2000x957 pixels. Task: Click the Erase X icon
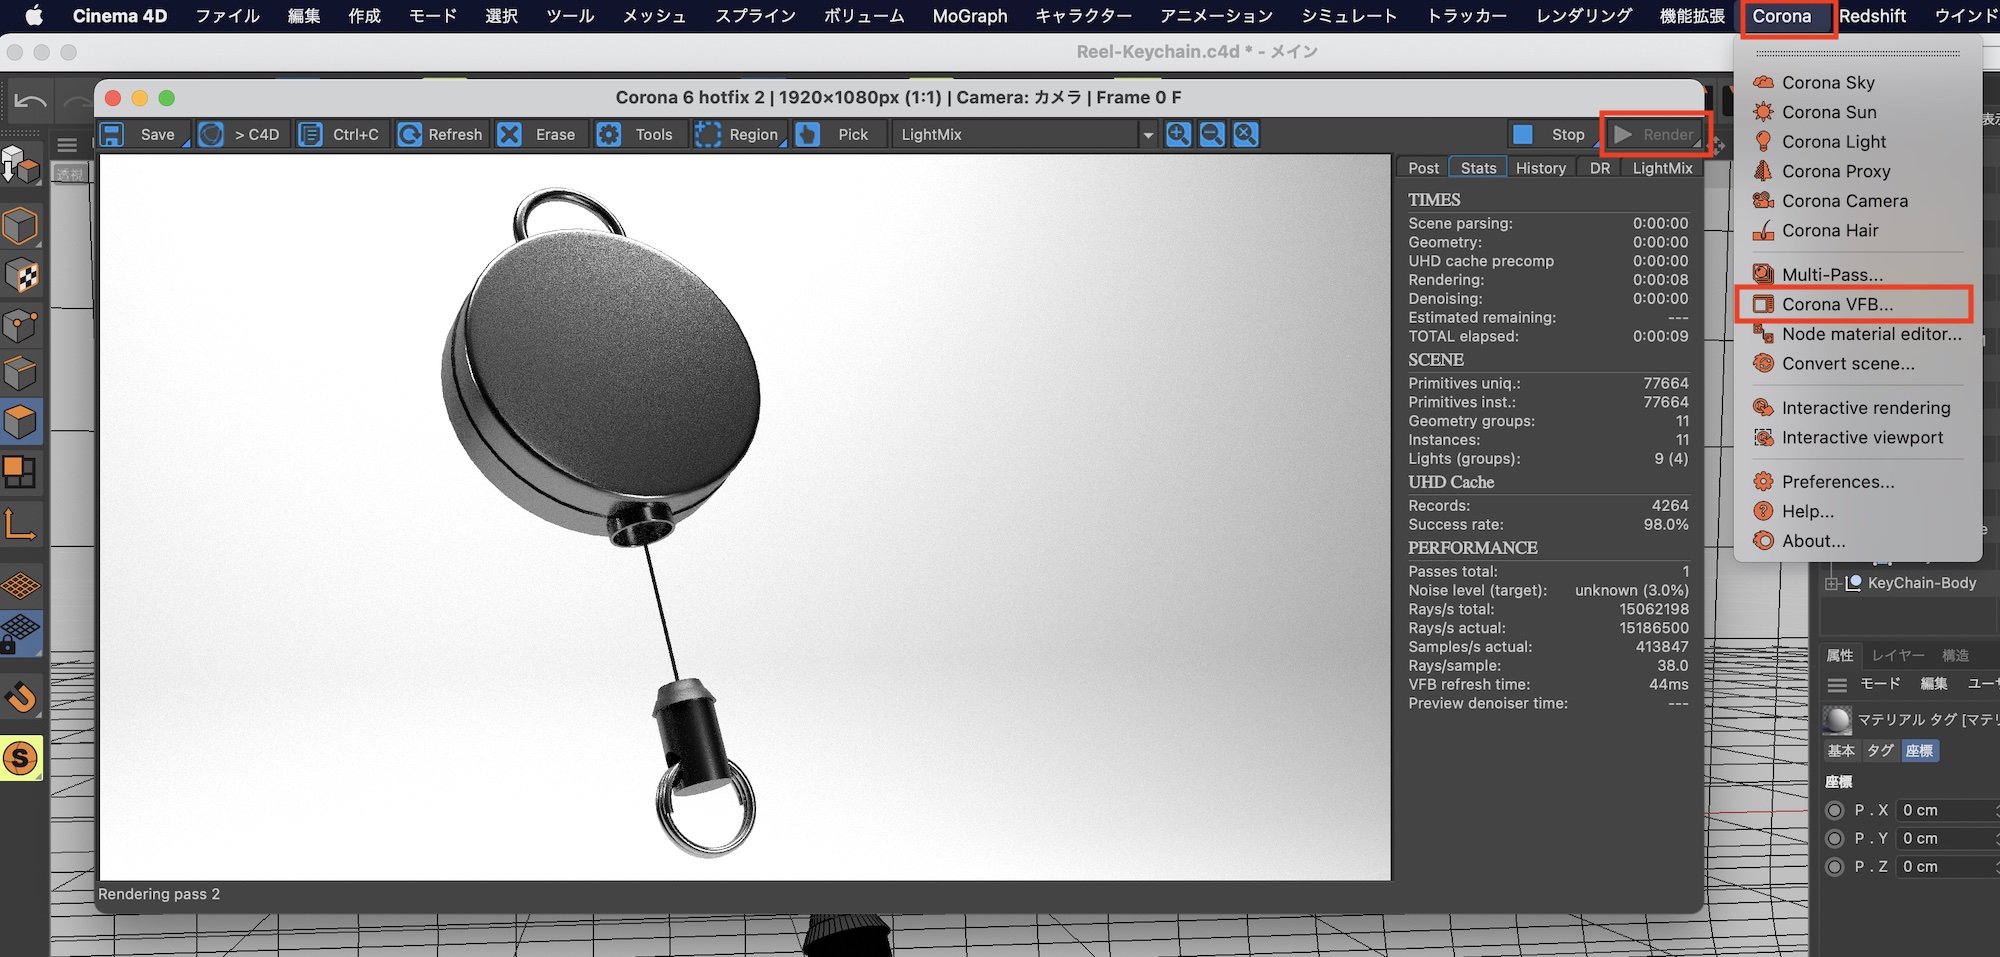[510, 135]
